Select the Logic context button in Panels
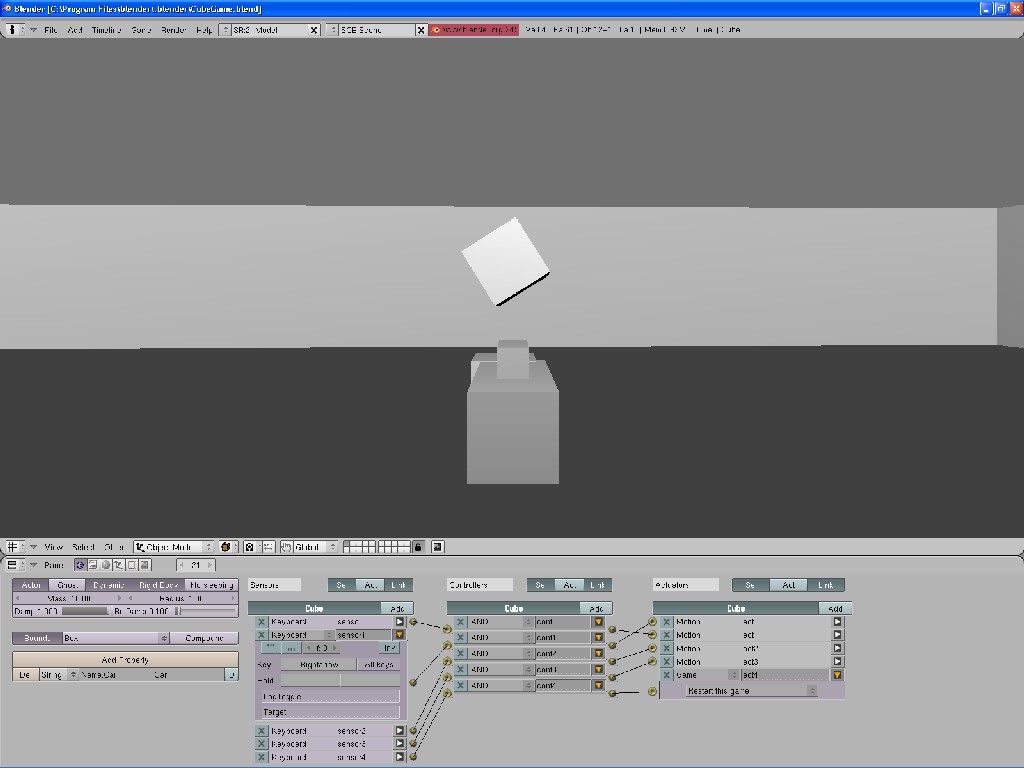1024x768 pixels. [80, 565]
